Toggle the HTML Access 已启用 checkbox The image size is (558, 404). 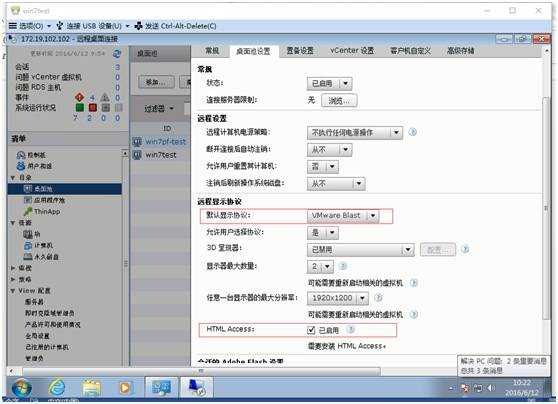[x=311, y=330]
